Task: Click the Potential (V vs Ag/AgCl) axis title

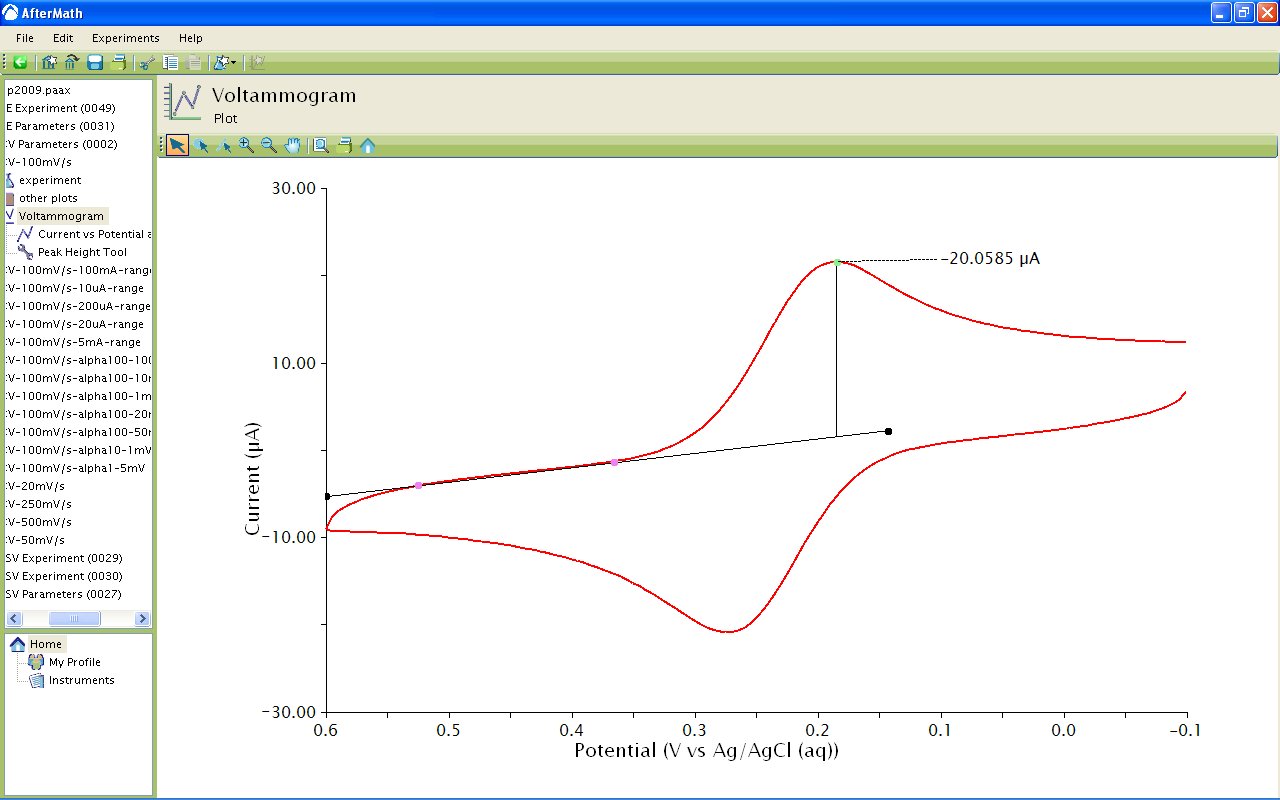Action: 707,750
